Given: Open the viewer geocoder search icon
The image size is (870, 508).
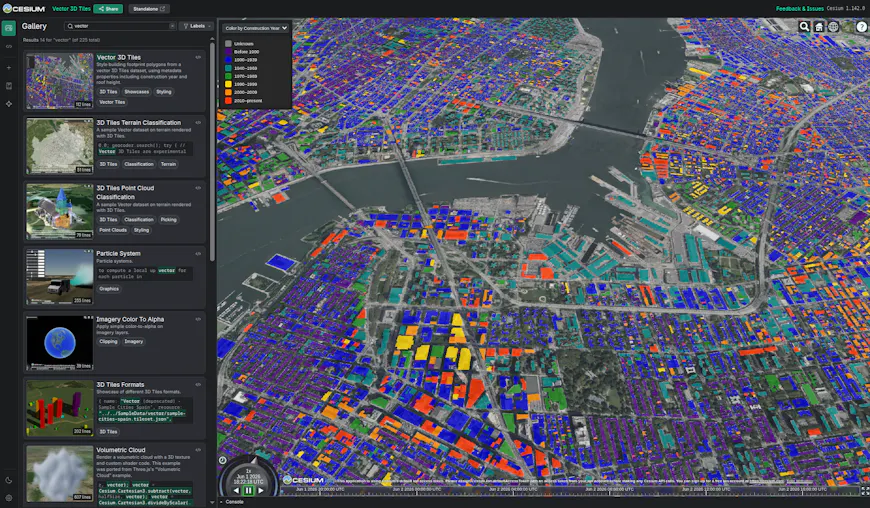Looking at the screenshot, I should (804, 27).
